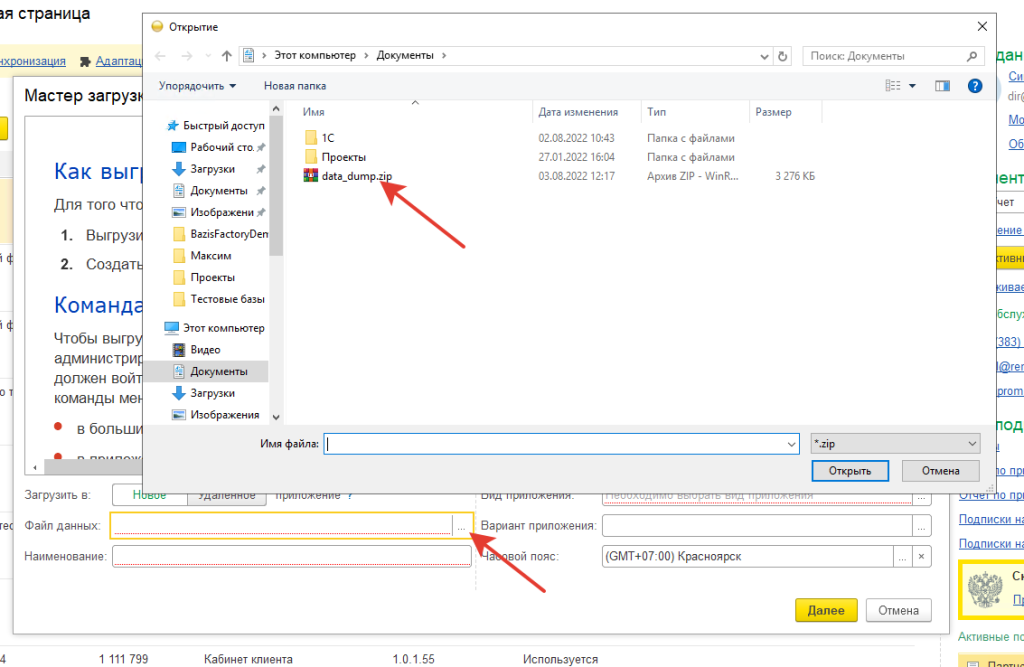
Task: Select the Проекты folder in the file list
Action: coord(335,157)
